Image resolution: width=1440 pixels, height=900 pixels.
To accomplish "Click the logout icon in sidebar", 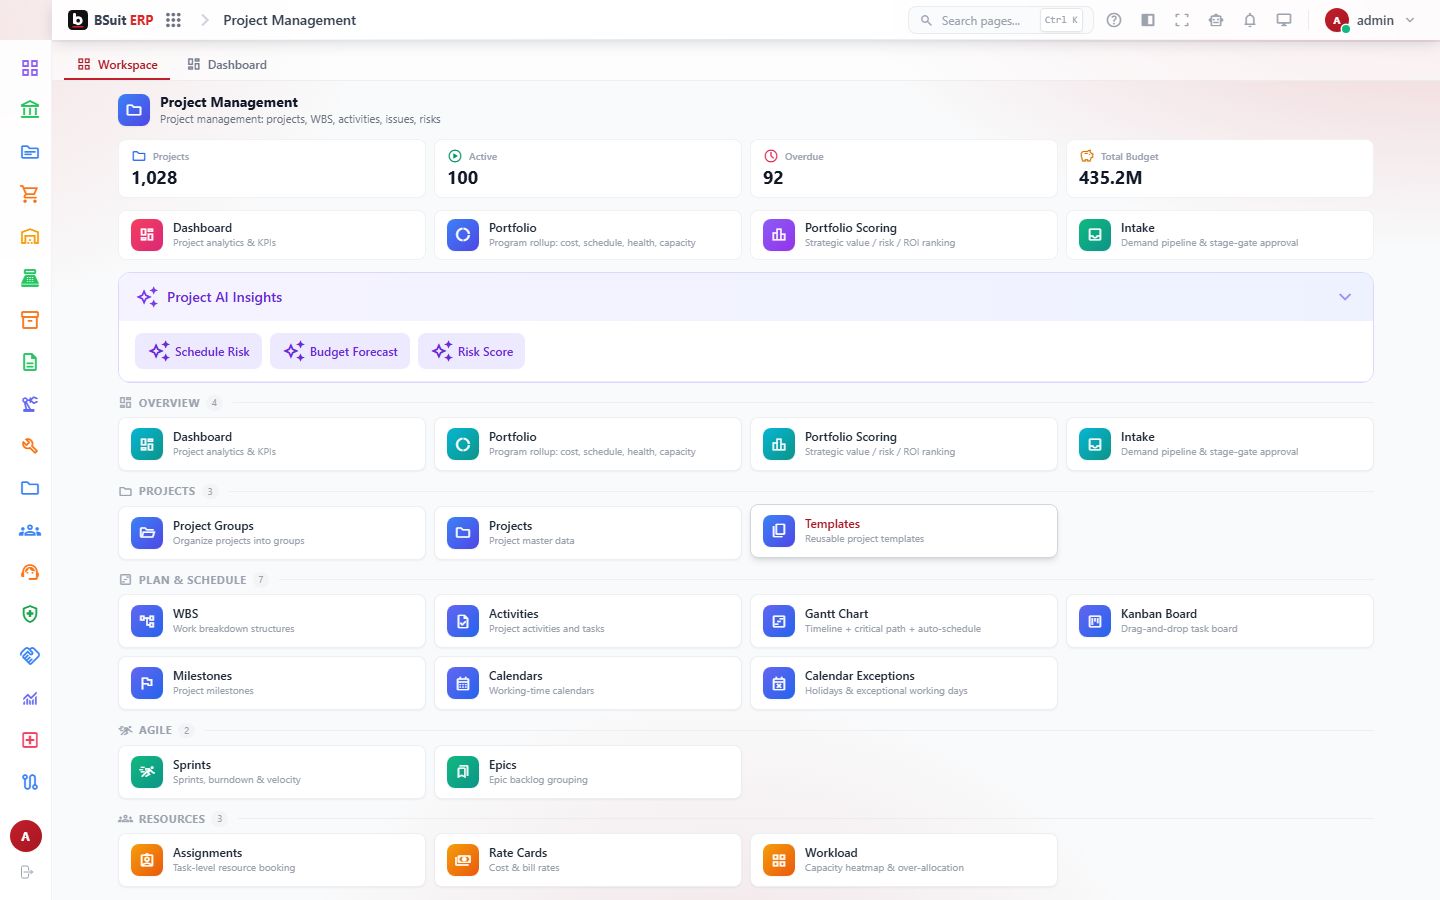I will (x=27, y=872).
